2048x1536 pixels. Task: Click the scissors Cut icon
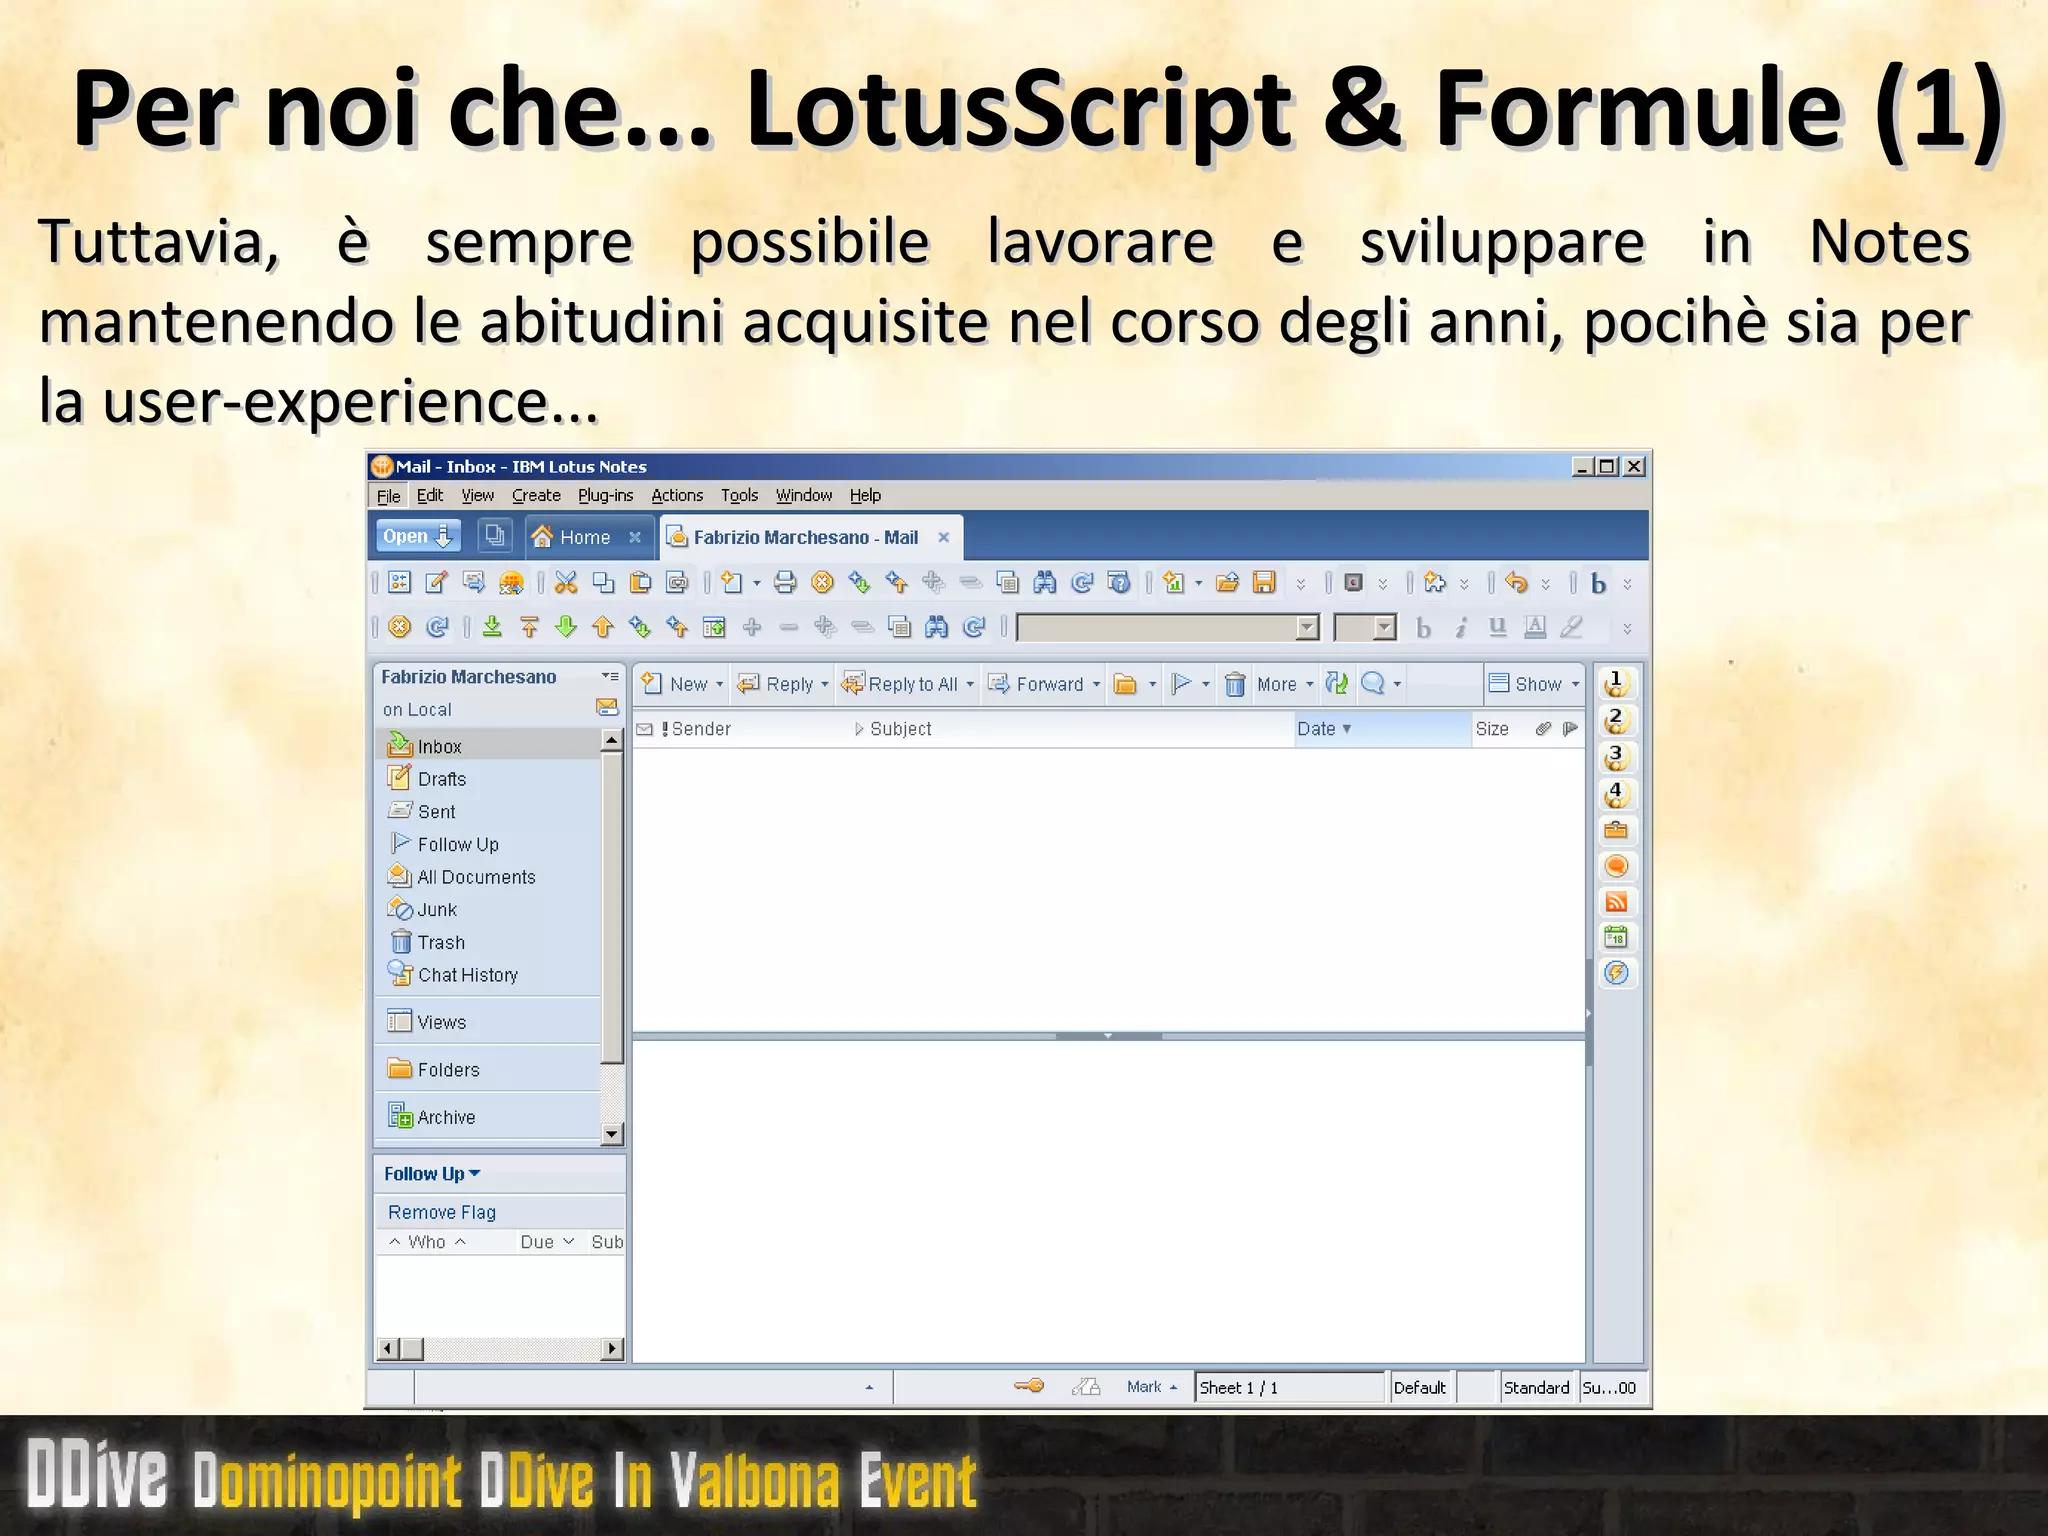(566, 583)
